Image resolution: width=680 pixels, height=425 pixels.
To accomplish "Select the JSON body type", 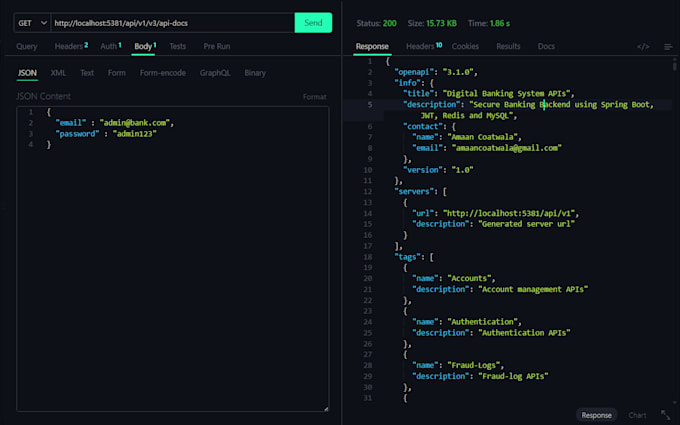I will pyautogui.click(x=27, y=73).
